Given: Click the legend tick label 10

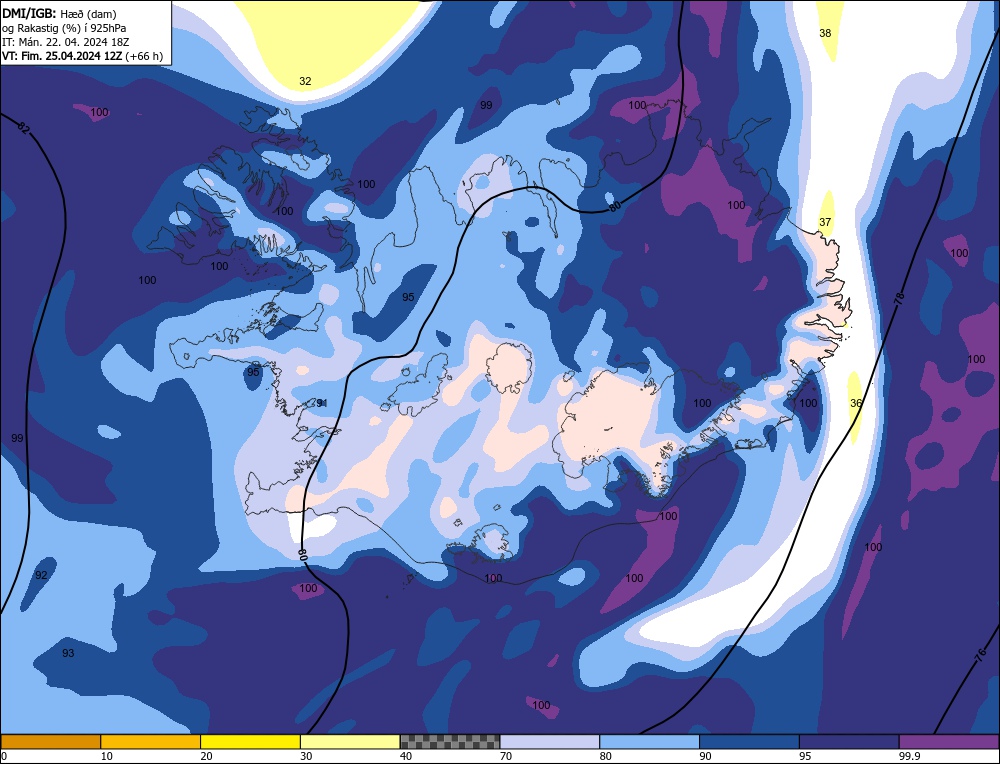Looking at the screenshot, I should 106,756.
